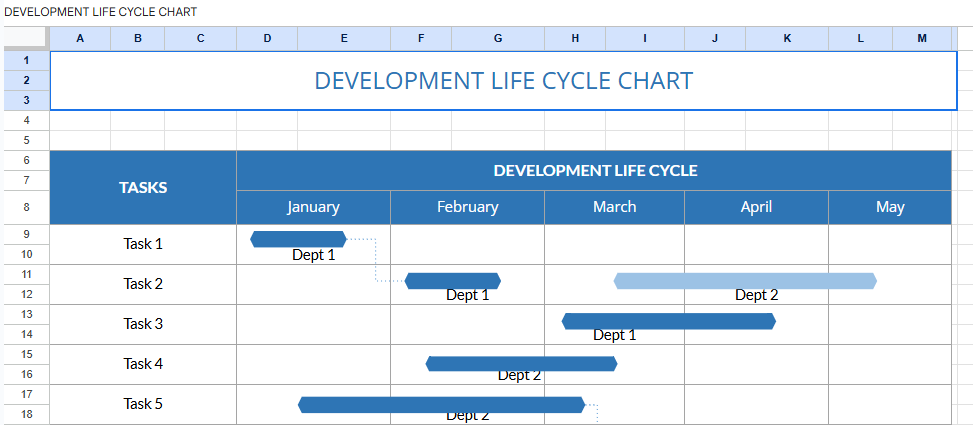973x425 pixels.
Task: Select column E header
Action: 343,38
